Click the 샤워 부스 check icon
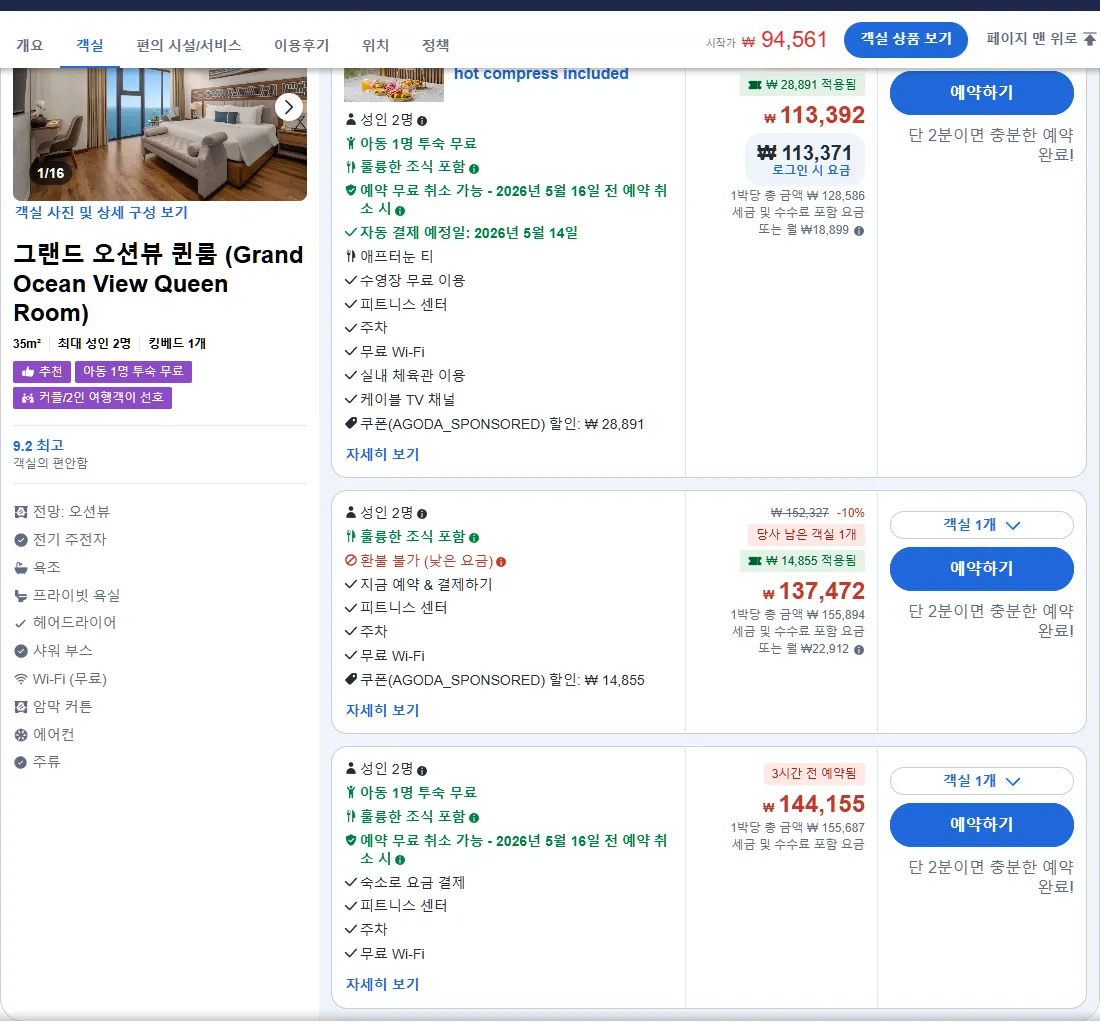 pyautogui.click(x=21, y=651)
